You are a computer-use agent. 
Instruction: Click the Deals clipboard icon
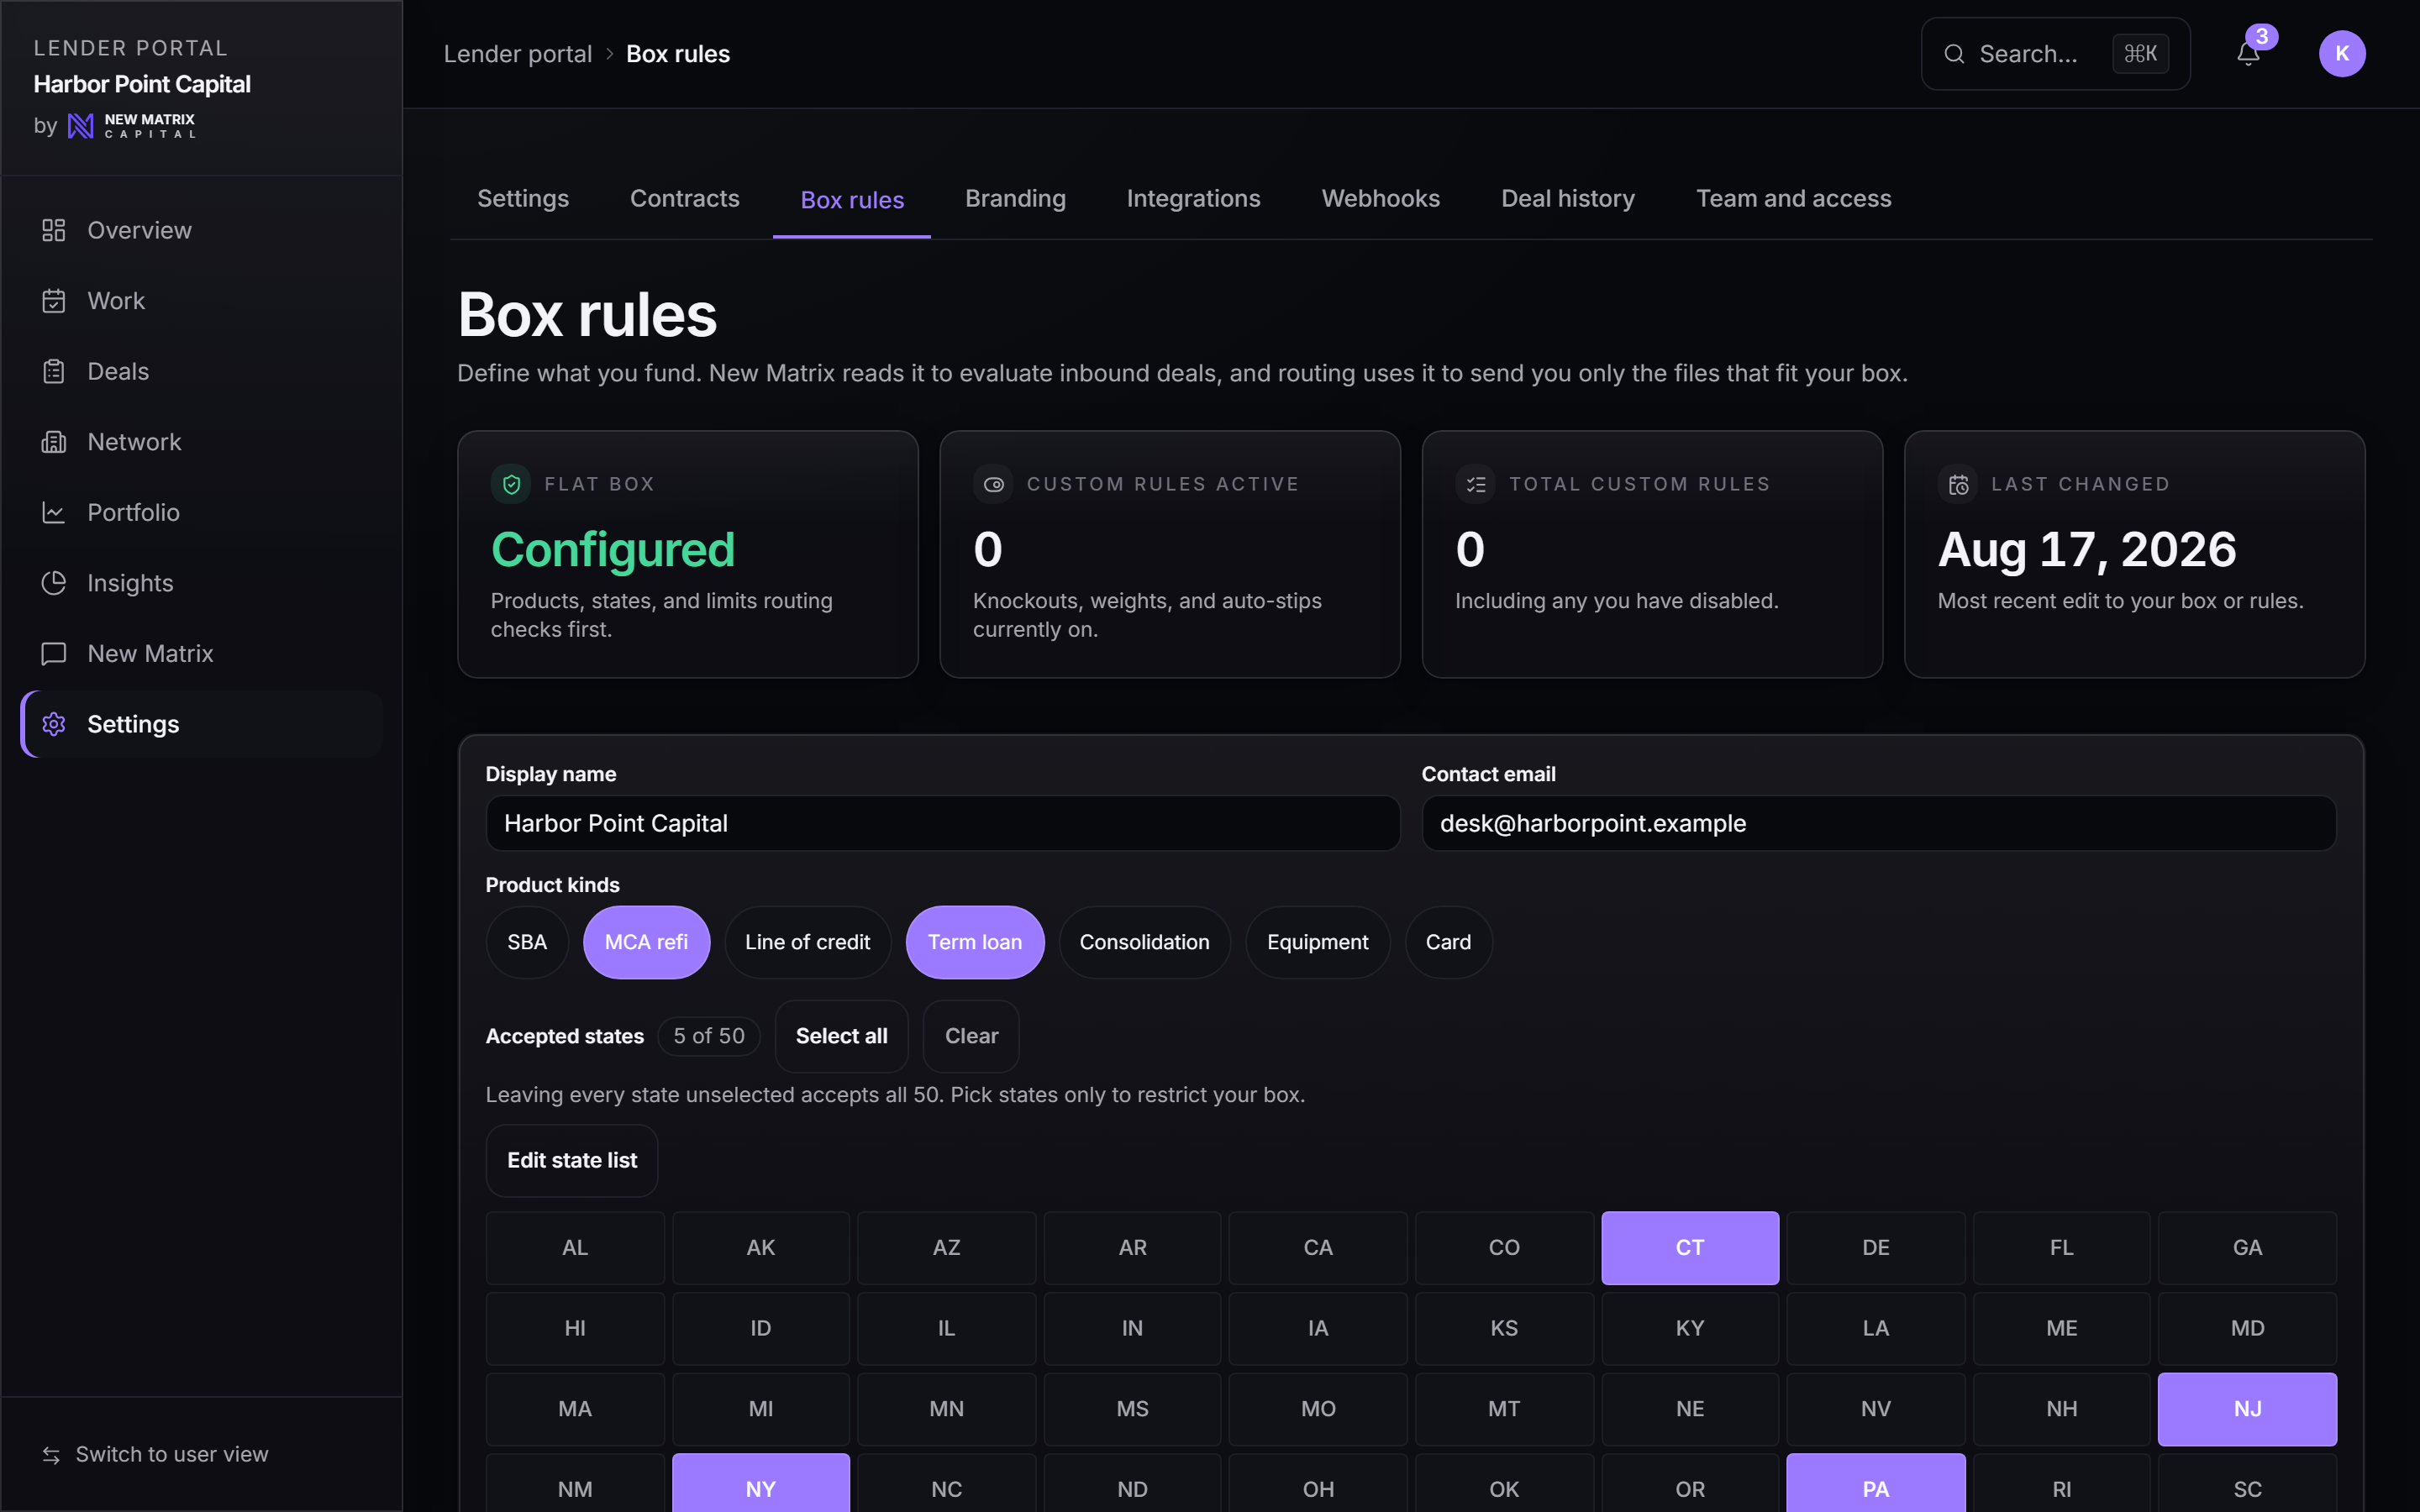[54, 371]
